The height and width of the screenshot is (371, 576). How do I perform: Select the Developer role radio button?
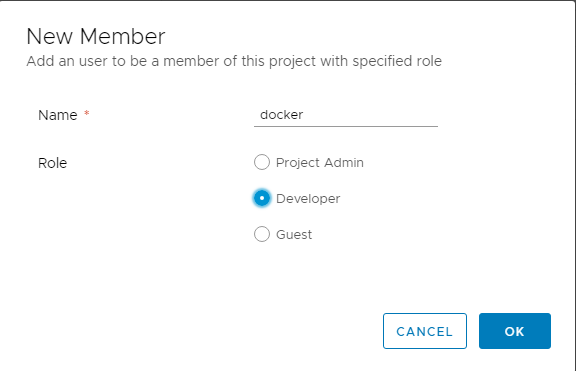[262, 198]
